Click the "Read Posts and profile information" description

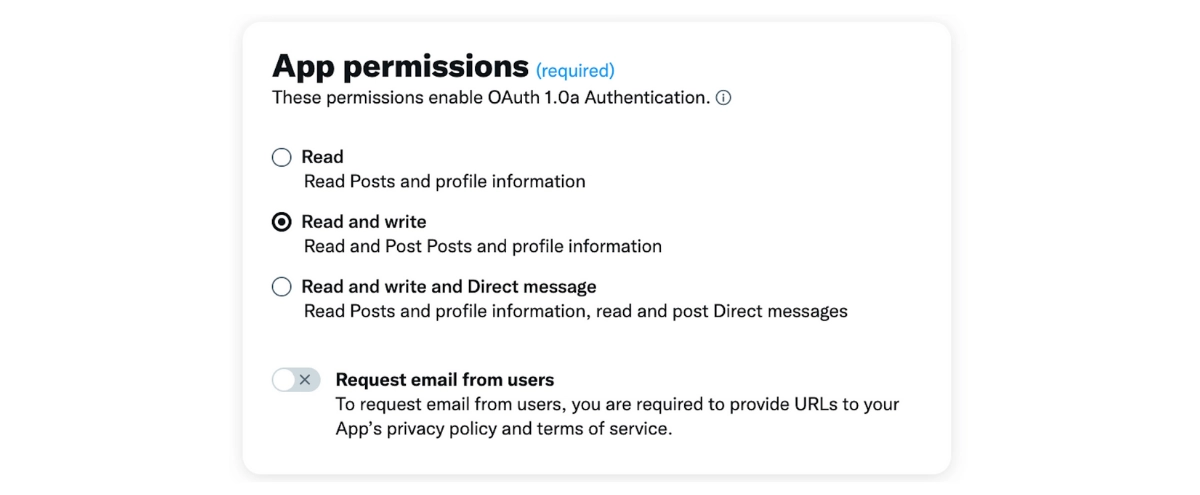point(445,182)
